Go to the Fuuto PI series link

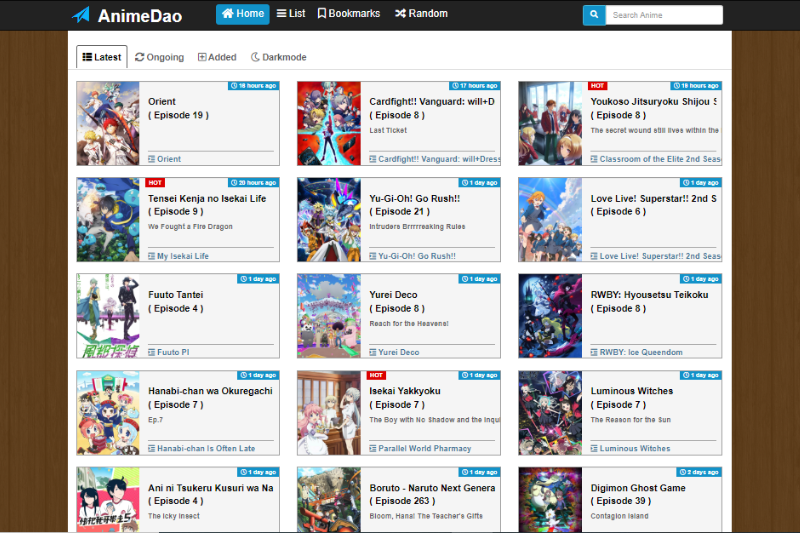click(x=169, y=352)
